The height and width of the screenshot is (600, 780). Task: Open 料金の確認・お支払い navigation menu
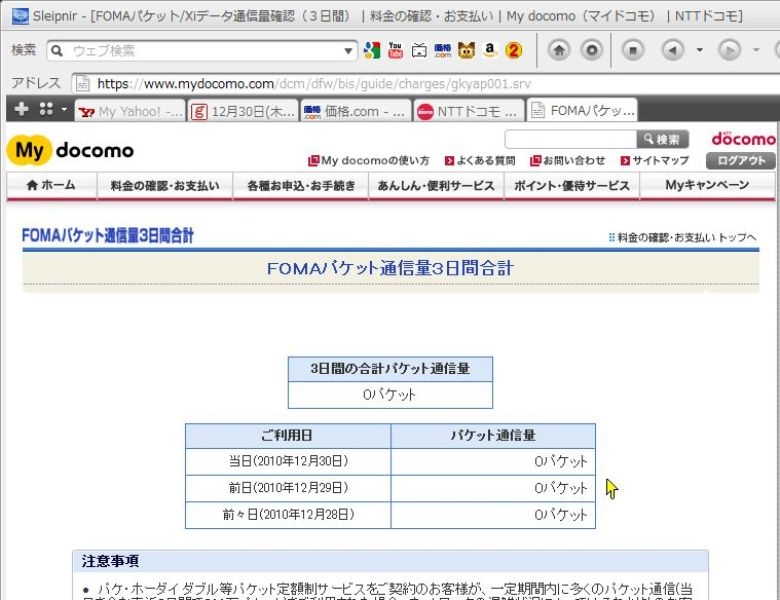point(165,186)
